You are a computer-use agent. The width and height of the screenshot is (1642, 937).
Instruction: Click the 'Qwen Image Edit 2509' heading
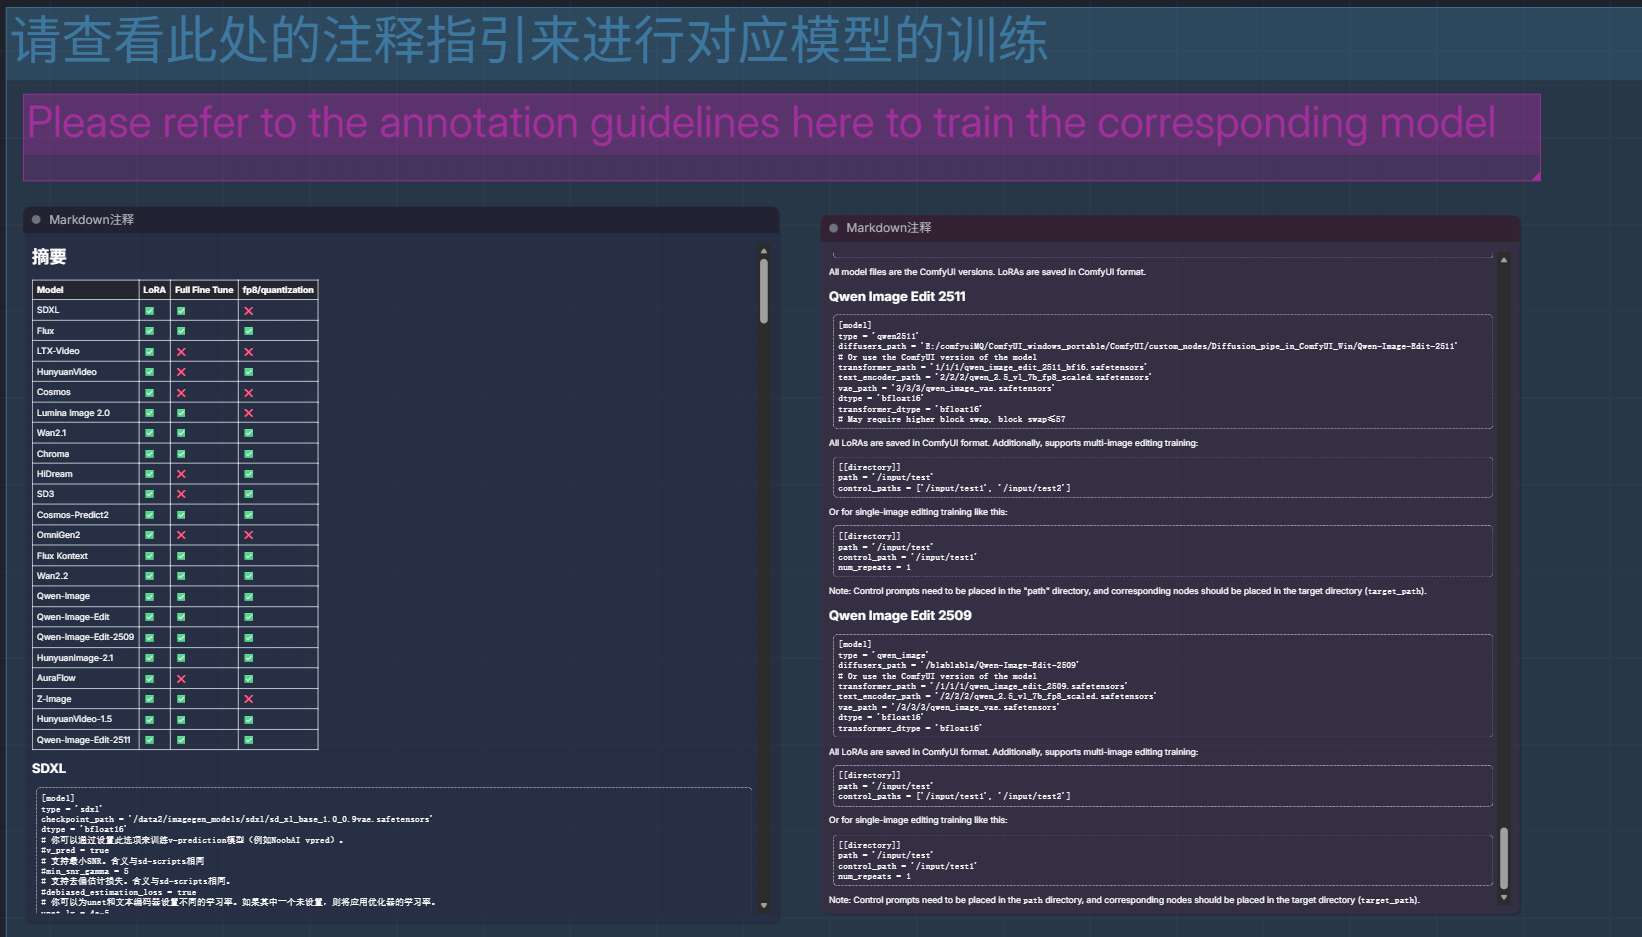pos(900,616)
